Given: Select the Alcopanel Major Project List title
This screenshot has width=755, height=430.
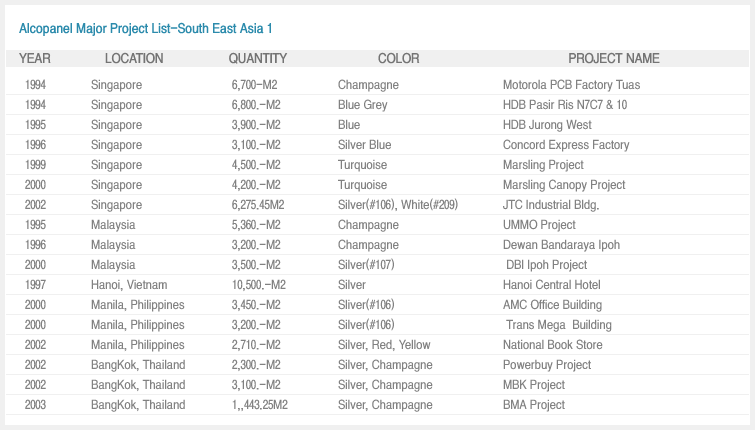Looking at the screenshot, I should [x=146, y=28].
